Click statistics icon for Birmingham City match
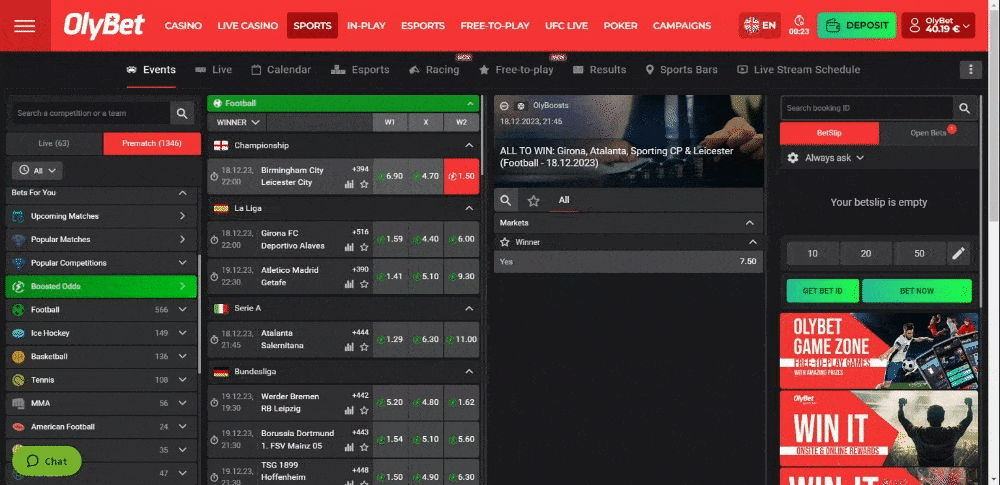This screenshot has width=1000, height=485. pos(349,184)
